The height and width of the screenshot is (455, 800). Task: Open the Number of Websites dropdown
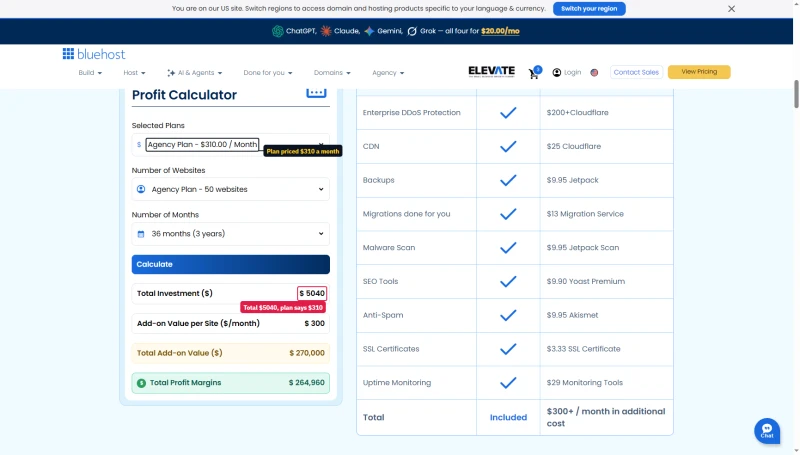point(231,189)
